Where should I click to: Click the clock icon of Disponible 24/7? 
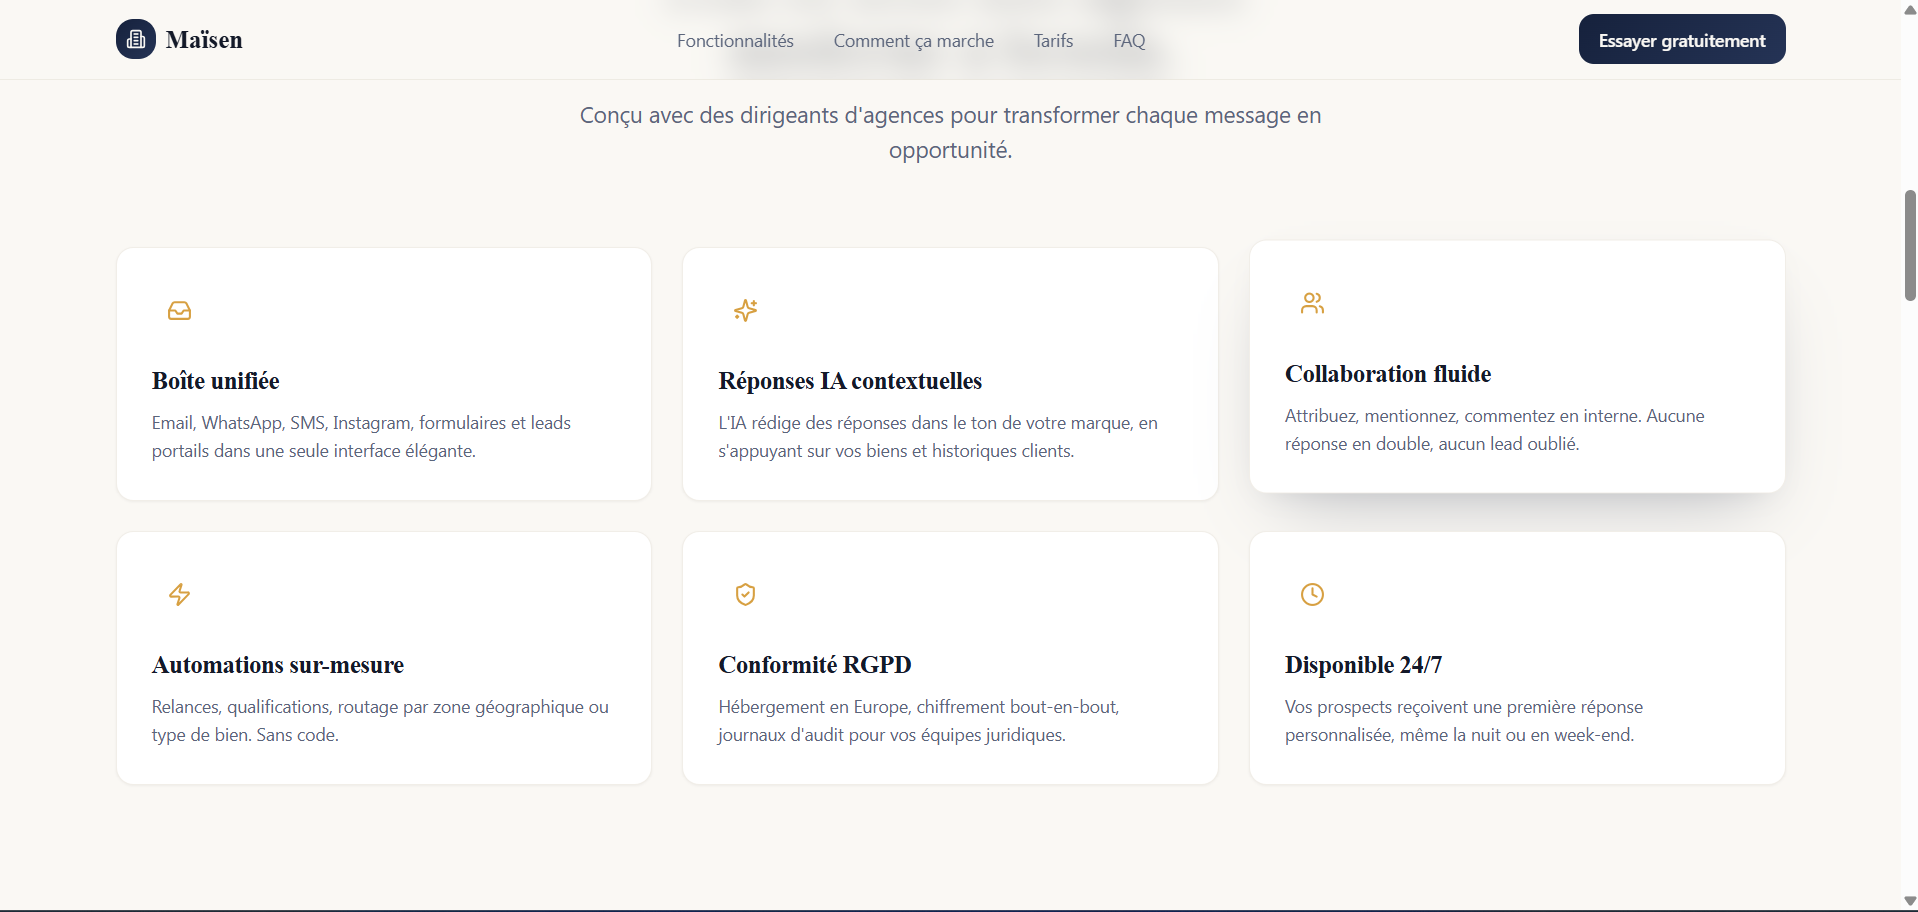coord(1312,595)
